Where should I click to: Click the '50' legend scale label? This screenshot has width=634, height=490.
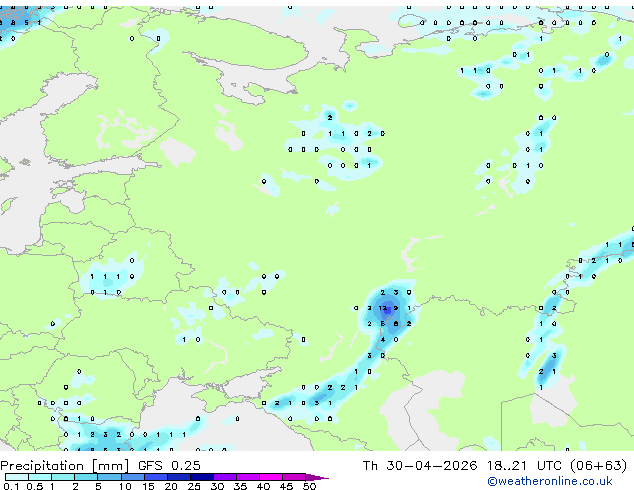[309, 486]
